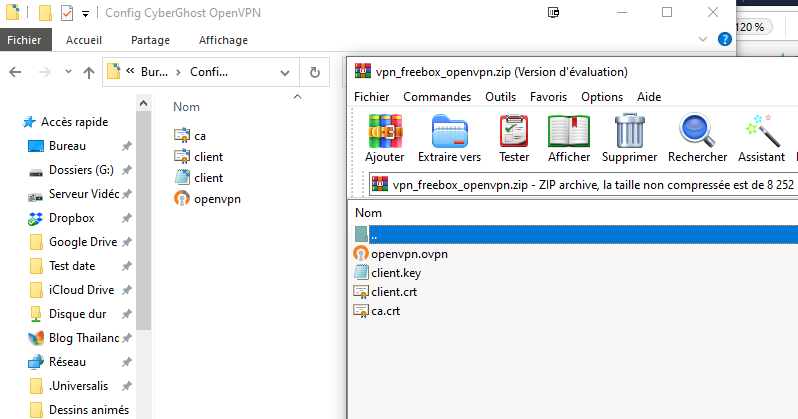Click the navigation pane vertical scrollbar thumb
The image size is (798, 419).
144,220
